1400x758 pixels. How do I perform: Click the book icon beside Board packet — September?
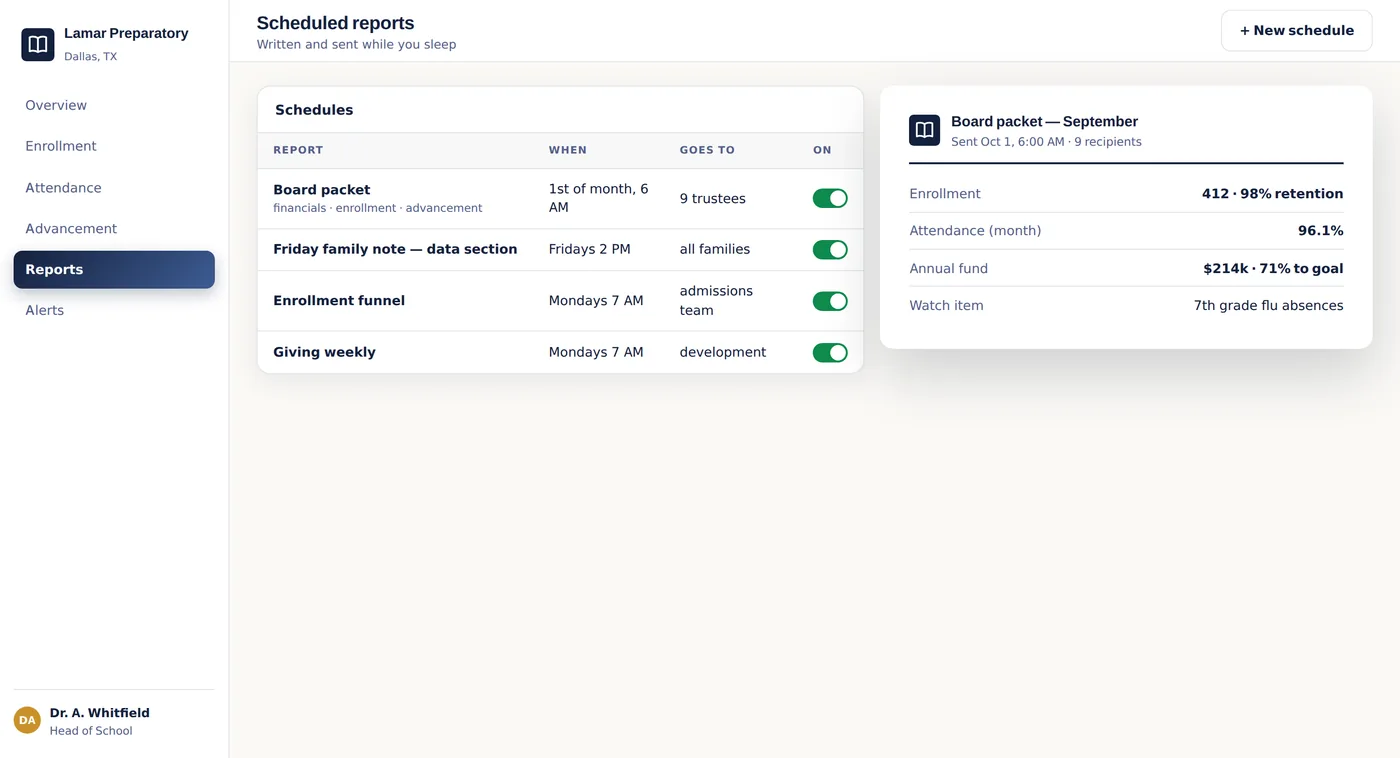point(924,130)
